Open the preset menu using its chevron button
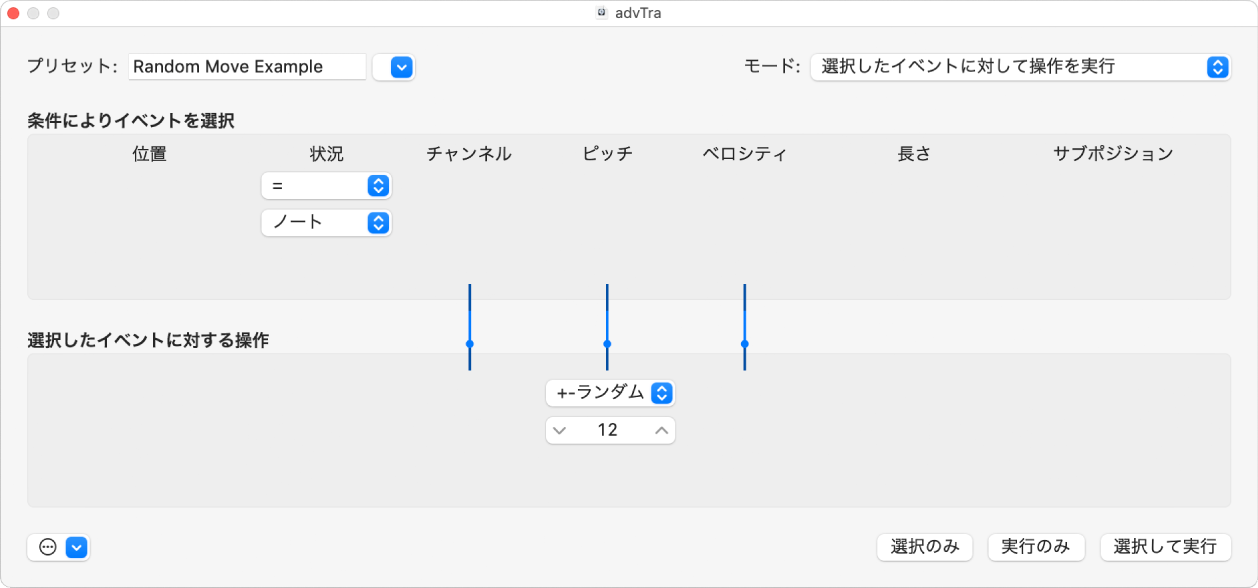The height and width of the screenshot is (588, 1258). click(x=394, y=67)
